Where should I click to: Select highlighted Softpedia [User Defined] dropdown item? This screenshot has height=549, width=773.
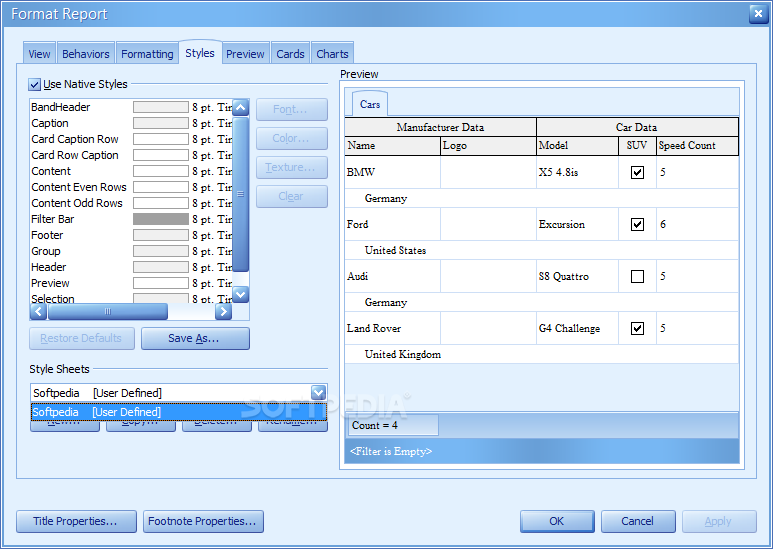coord(179,412)
